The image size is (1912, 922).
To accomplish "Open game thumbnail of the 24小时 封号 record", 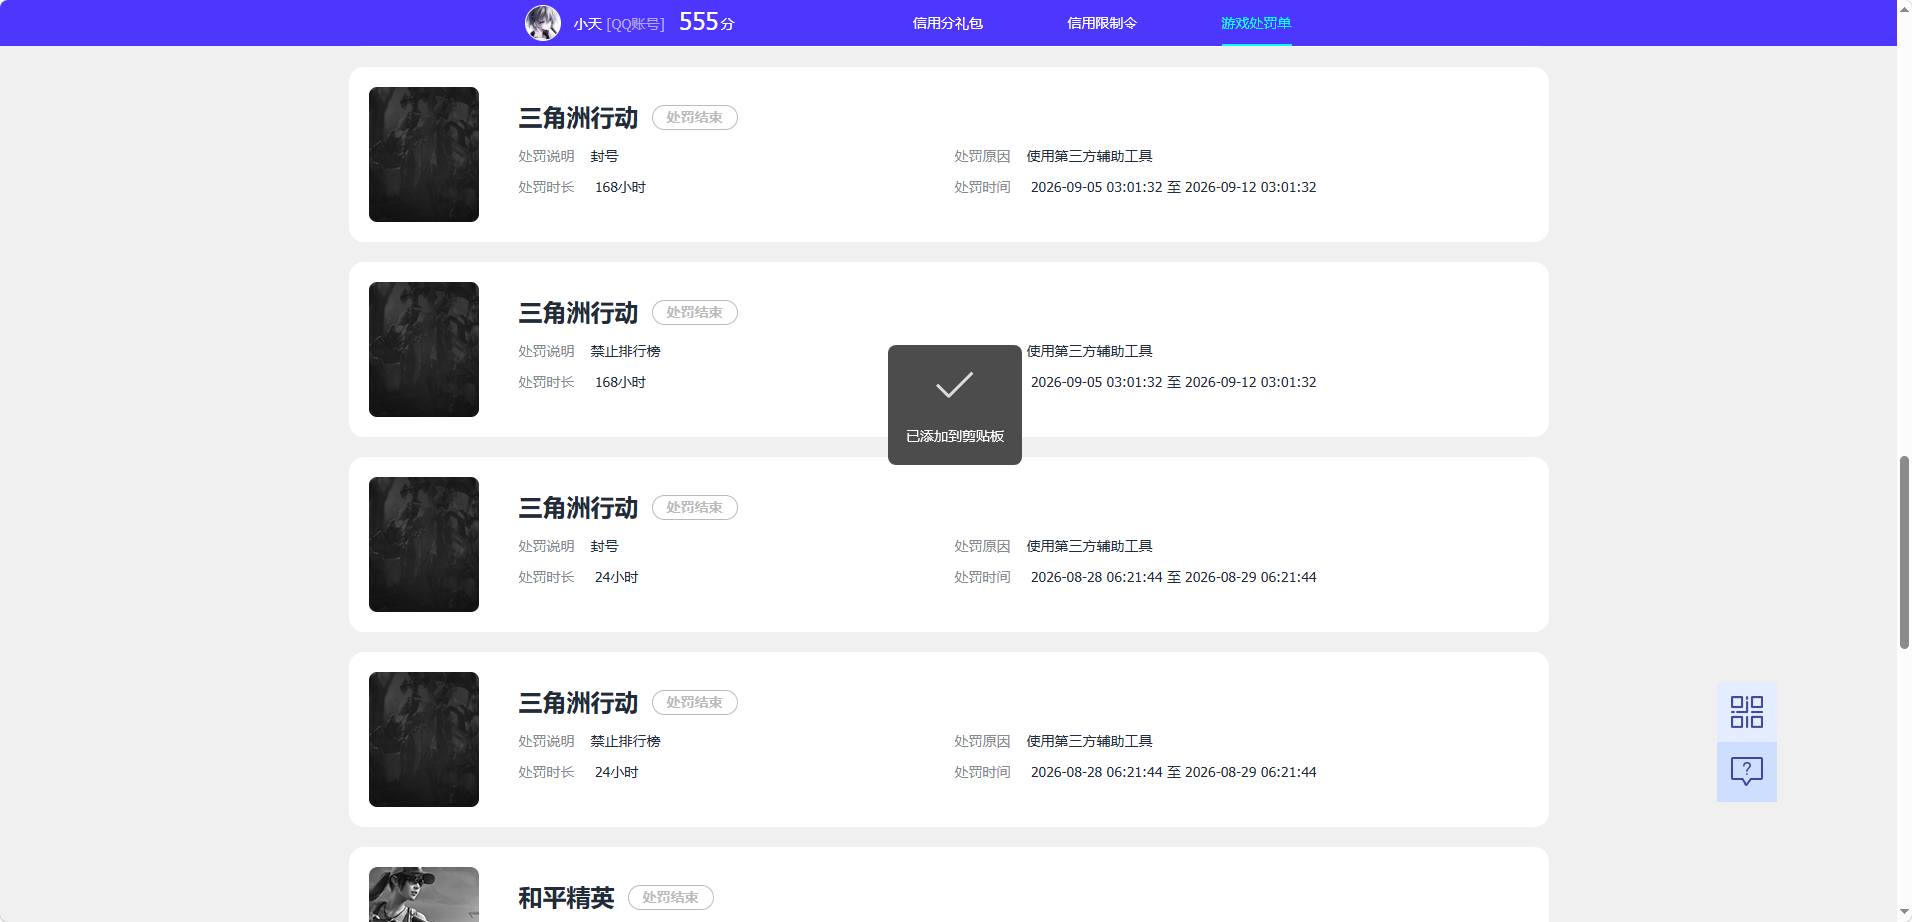I will [x=424, y=544].
